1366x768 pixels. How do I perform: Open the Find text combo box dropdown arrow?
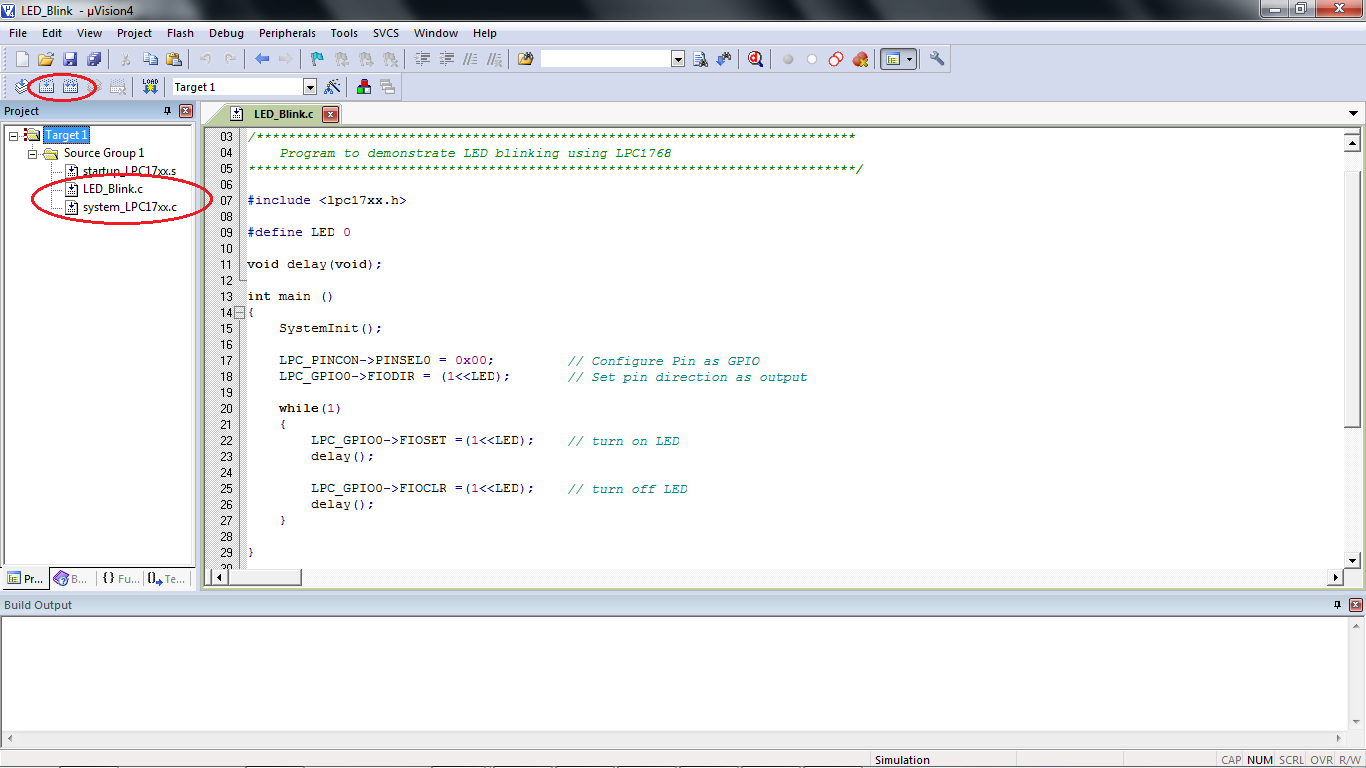pyautogui.click(x=678, y=59)
